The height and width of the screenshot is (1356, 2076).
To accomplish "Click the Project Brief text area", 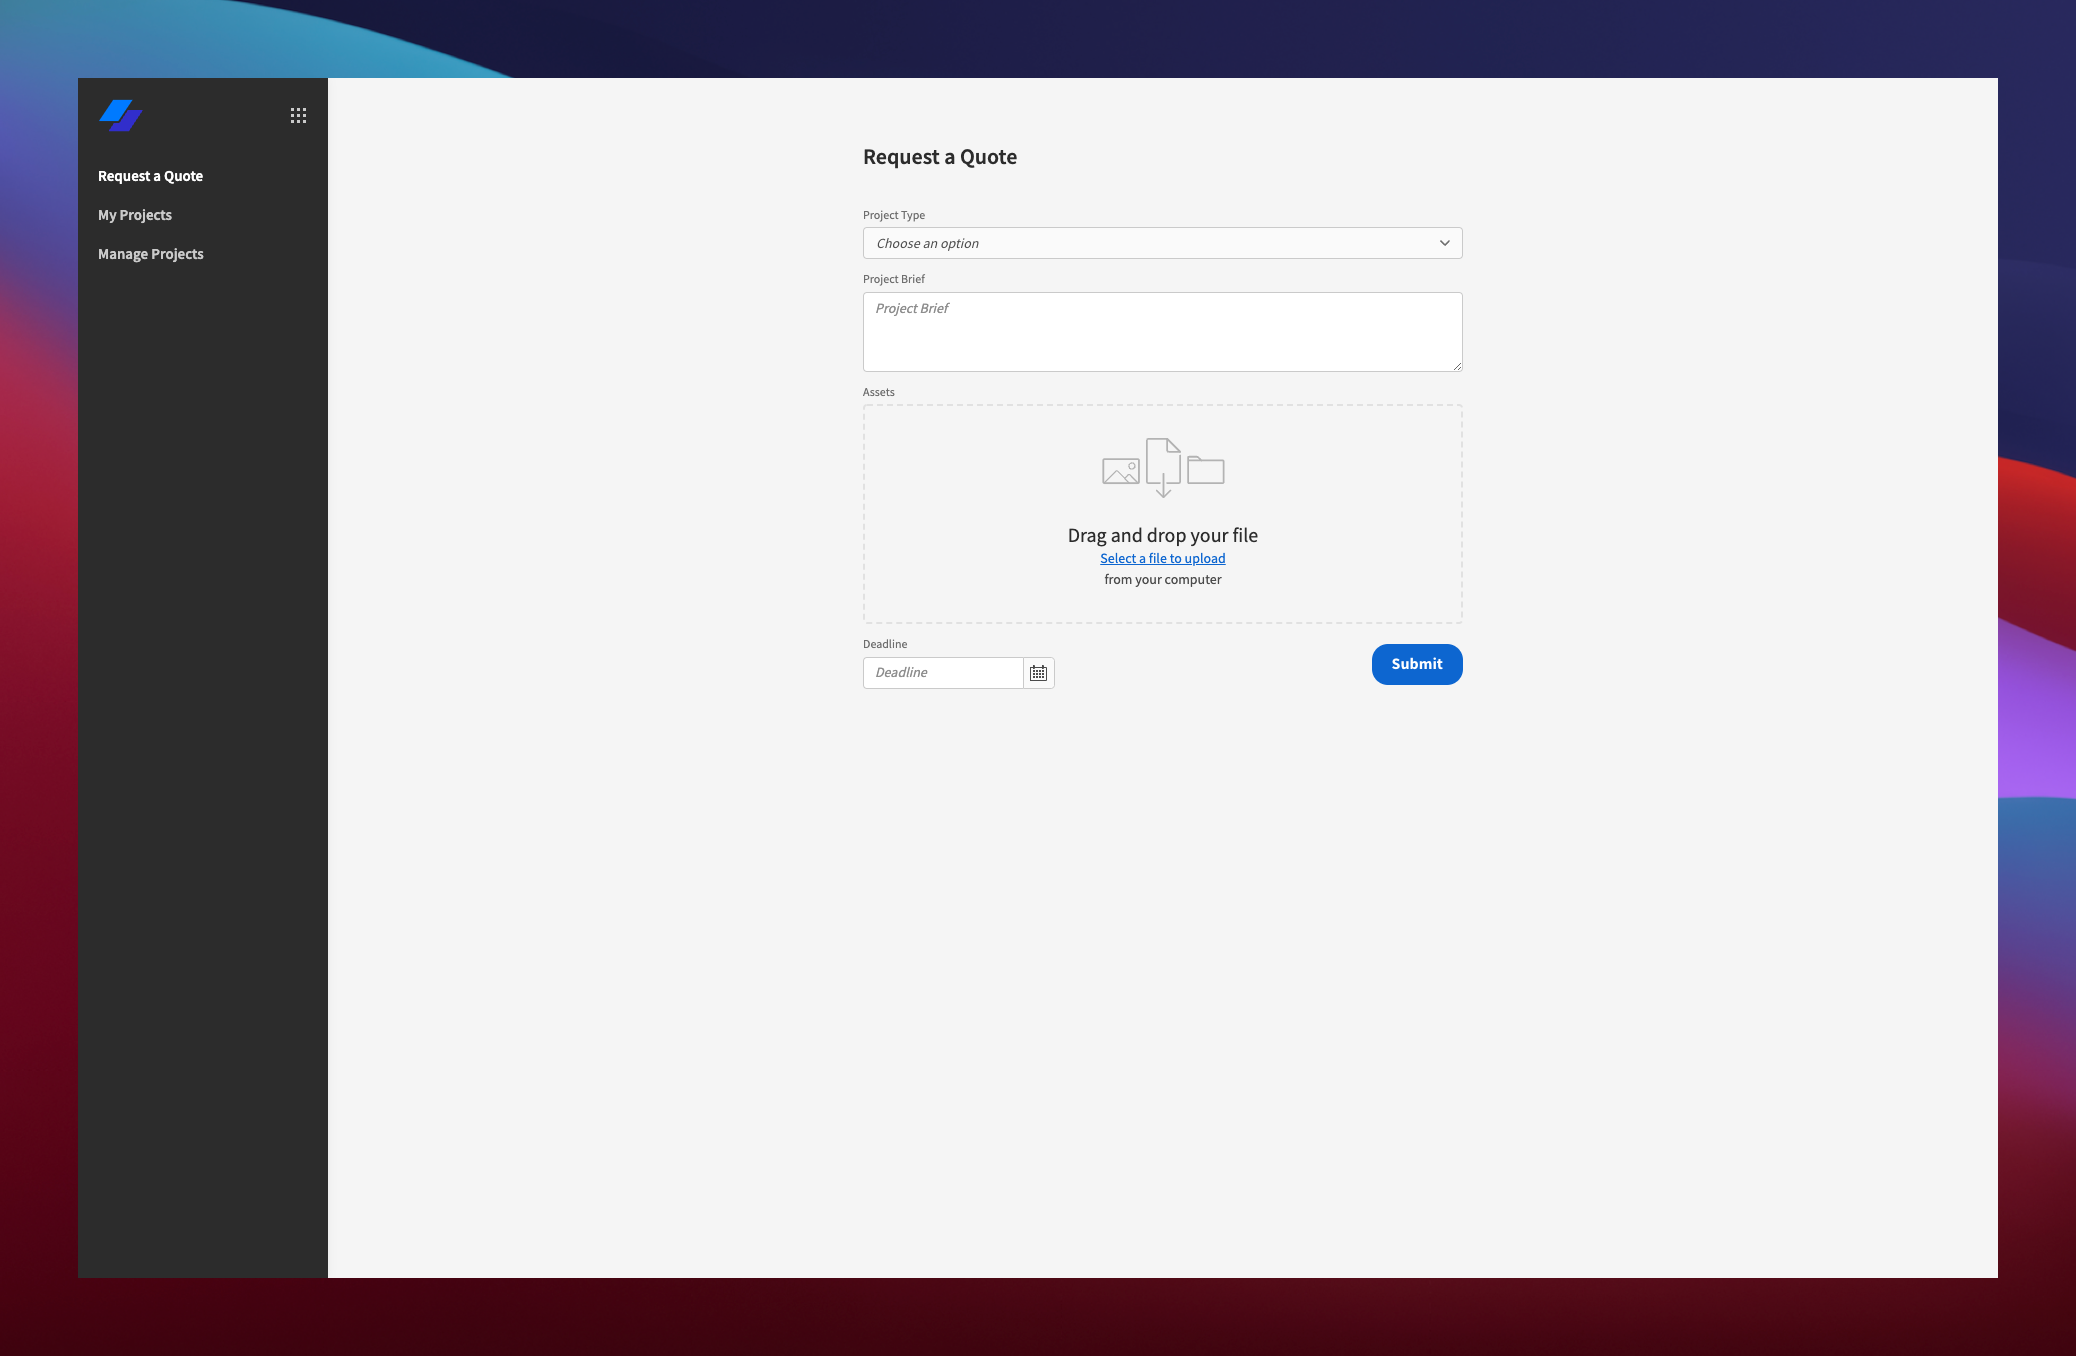I will pyautogui.click(x=1162, y=331).
